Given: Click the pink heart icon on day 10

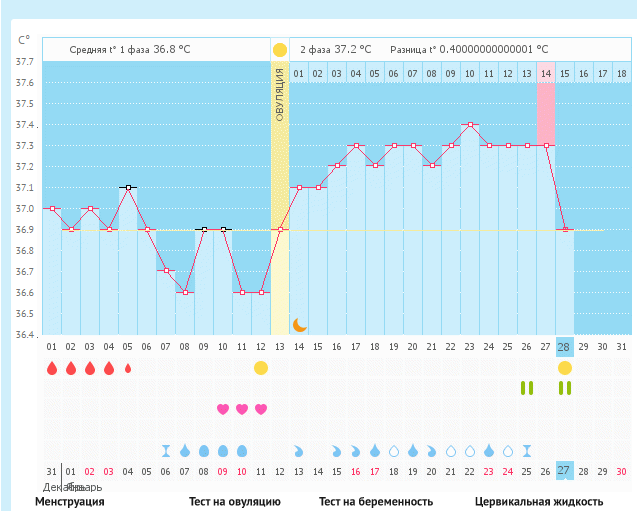Looking at the screenshot, I should 242,409.
